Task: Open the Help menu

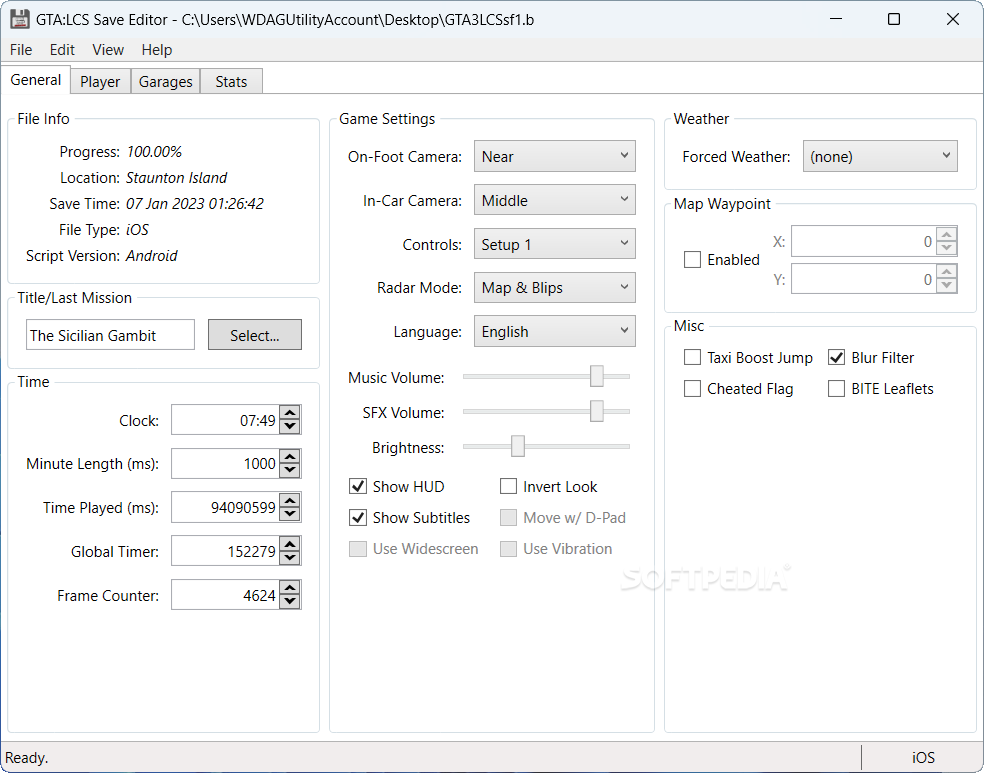Action: point(156,50)
